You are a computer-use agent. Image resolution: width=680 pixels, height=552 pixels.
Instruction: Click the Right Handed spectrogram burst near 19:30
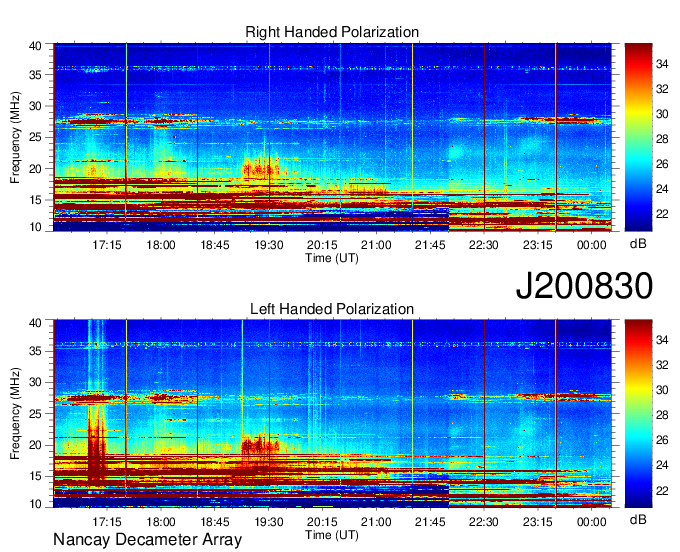(262, 167)
